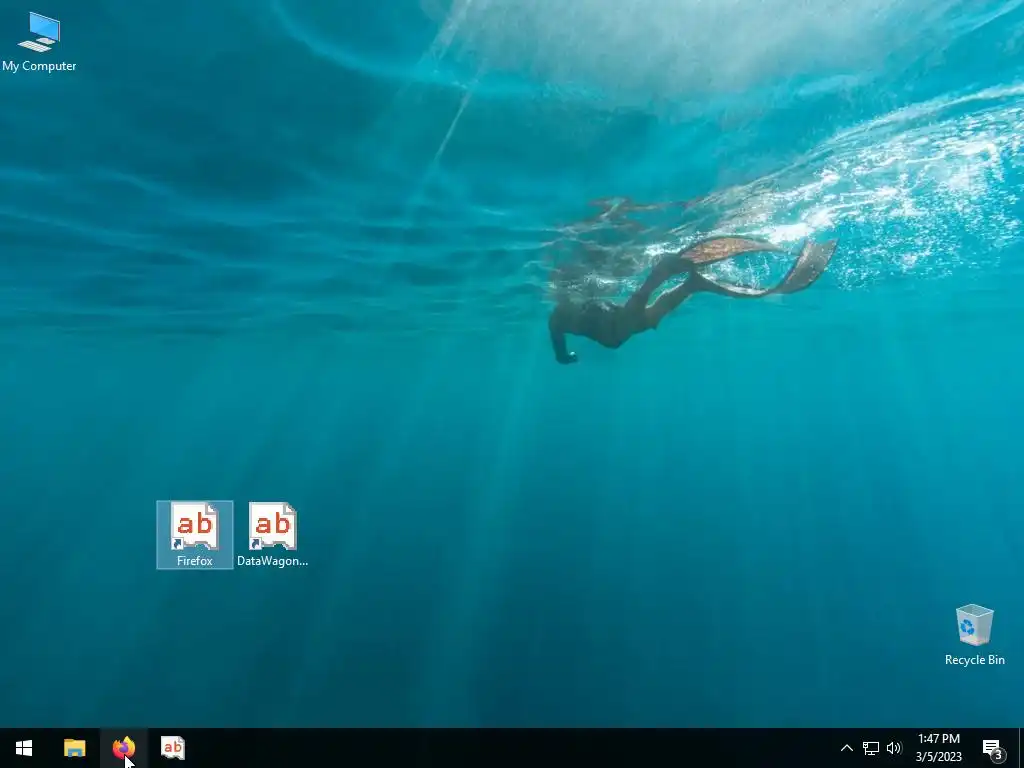Open network status tray icon

871,748
